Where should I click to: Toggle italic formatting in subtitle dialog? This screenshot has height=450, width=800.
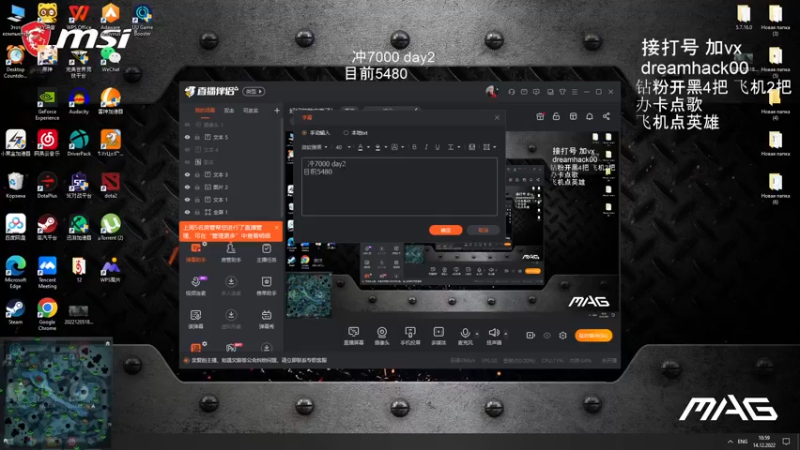tap(426, 147)
